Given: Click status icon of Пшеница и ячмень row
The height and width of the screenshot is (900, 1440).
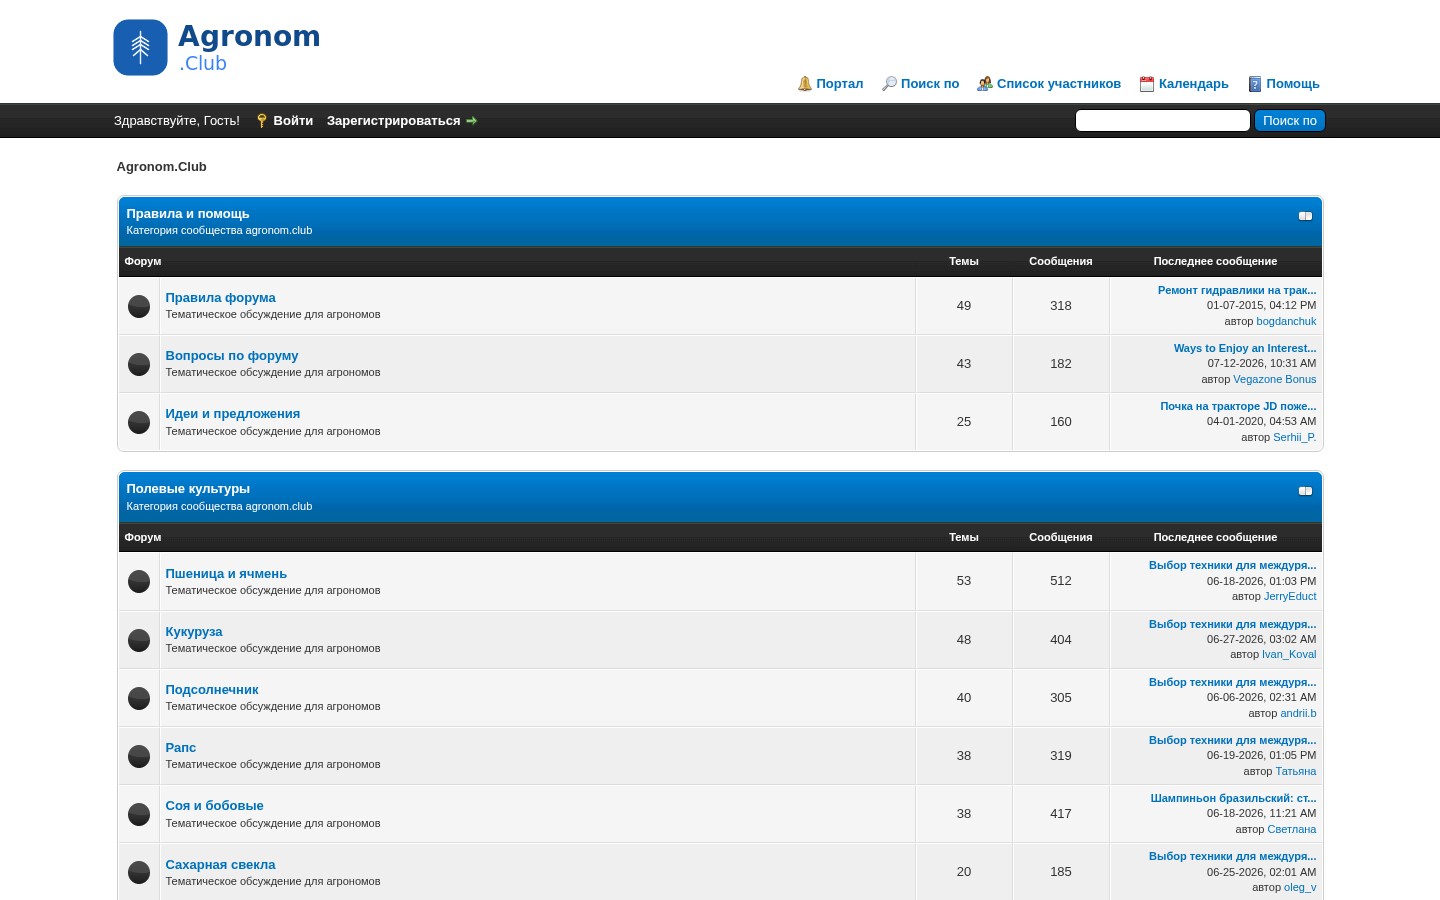Looking at the screenshot, I should tap(139, 581).
